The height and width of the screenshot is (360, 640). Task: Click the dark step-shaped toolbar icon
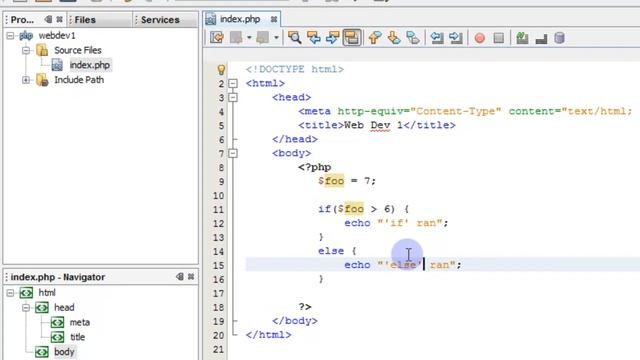541,39
